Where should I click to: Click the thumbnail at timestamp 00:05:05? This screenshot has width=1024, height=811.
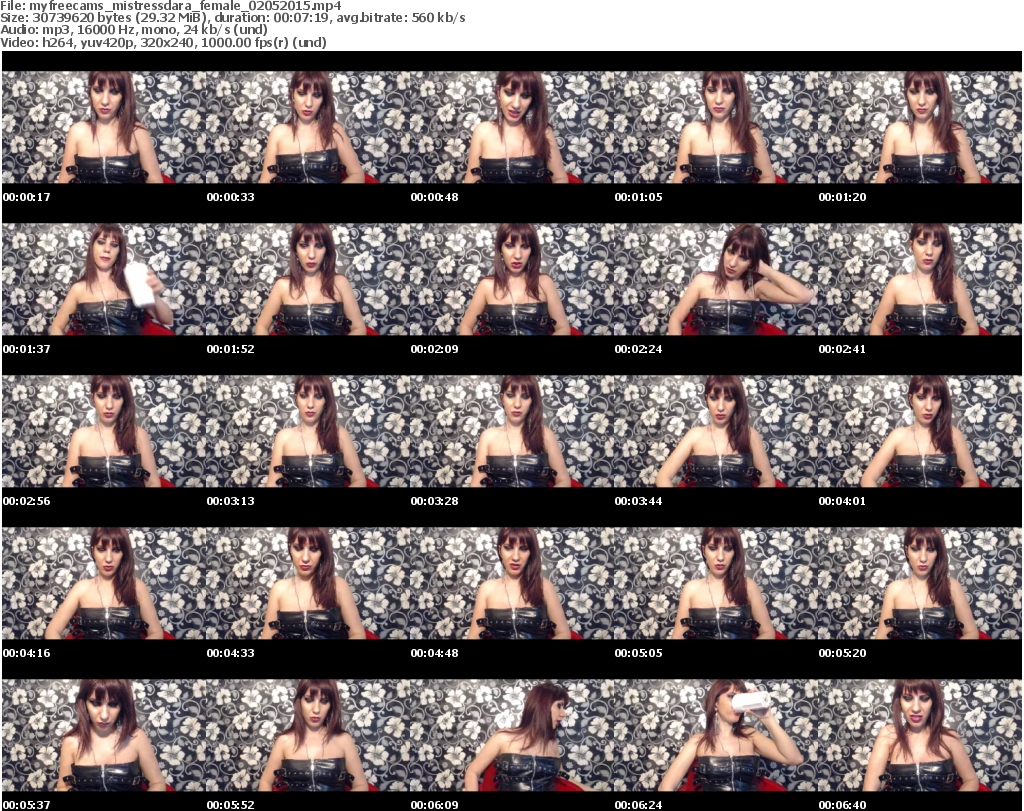[x=716, y=584]
